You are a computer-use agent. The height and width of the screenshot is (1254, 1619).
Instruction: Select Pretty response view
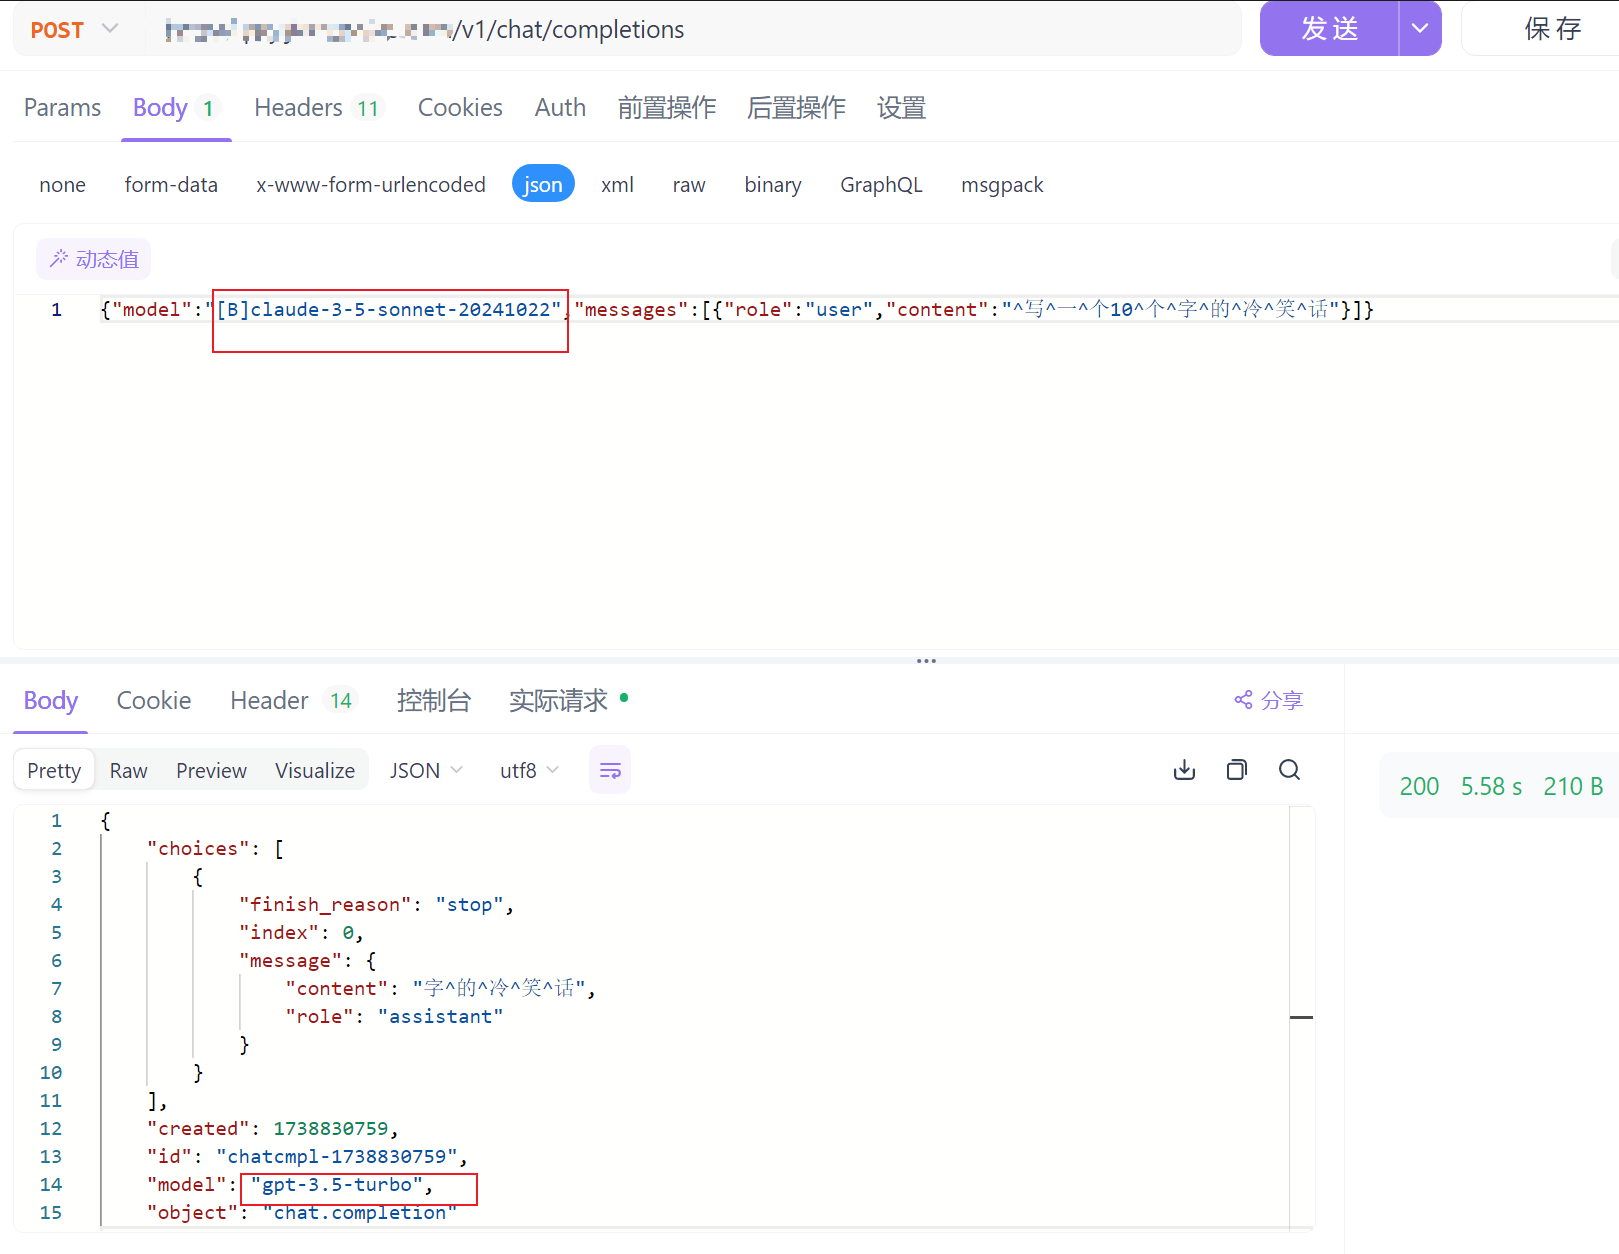(x=54, y=770)
